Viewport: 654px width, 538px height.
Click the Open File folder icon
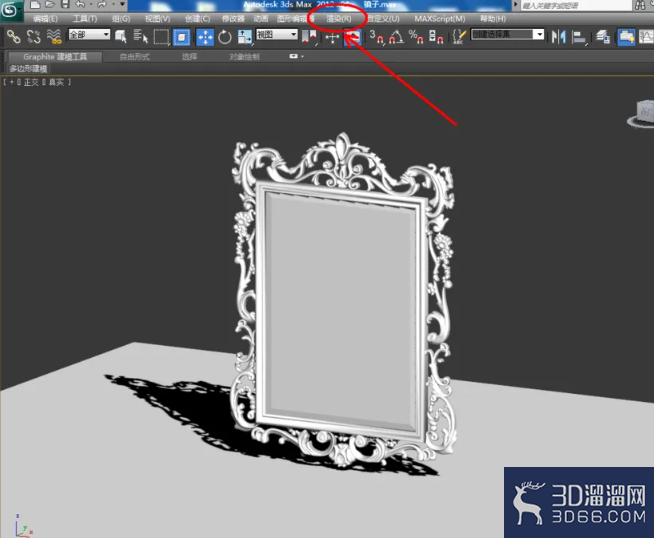pyautogui.click(x=50, y=5)
